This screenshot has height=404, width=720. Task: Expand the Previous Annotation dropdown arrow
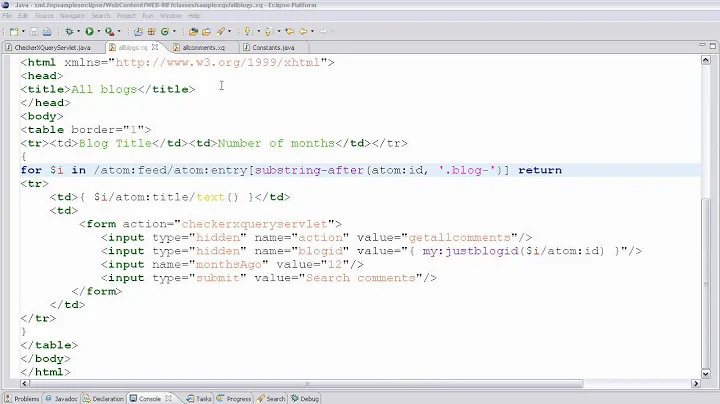coord(279,32)
